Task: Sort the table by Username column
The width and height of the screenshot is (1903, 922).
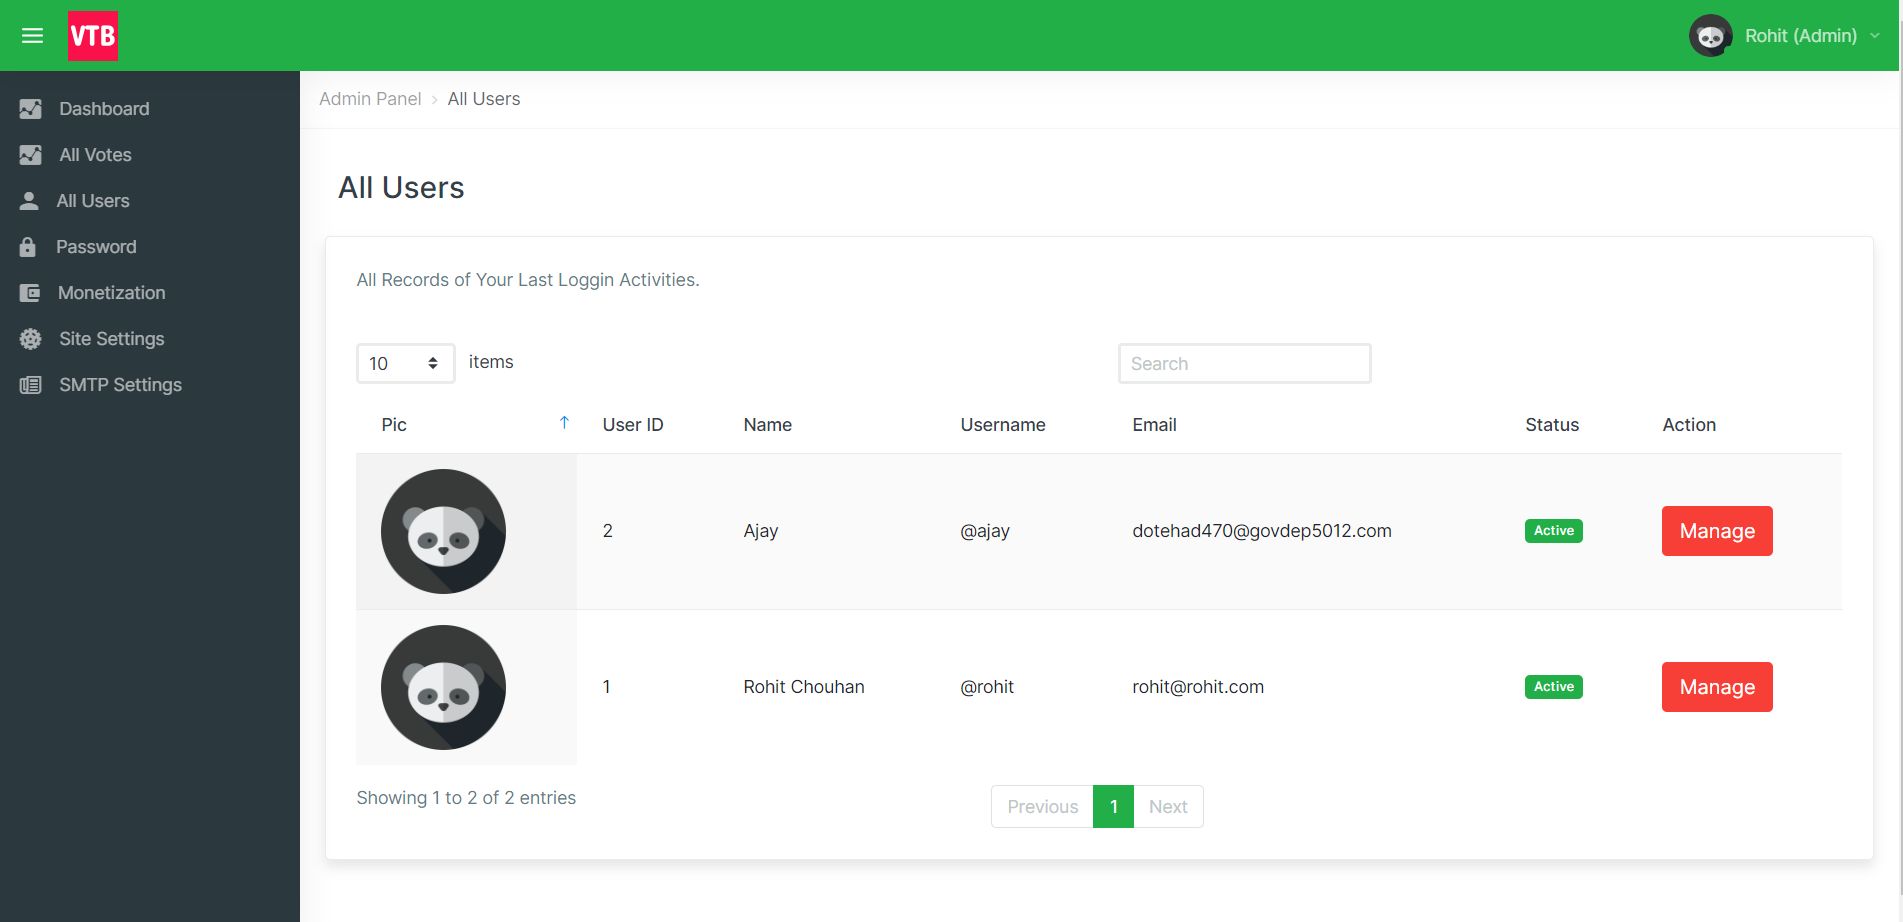Action: pos(1002,425)
